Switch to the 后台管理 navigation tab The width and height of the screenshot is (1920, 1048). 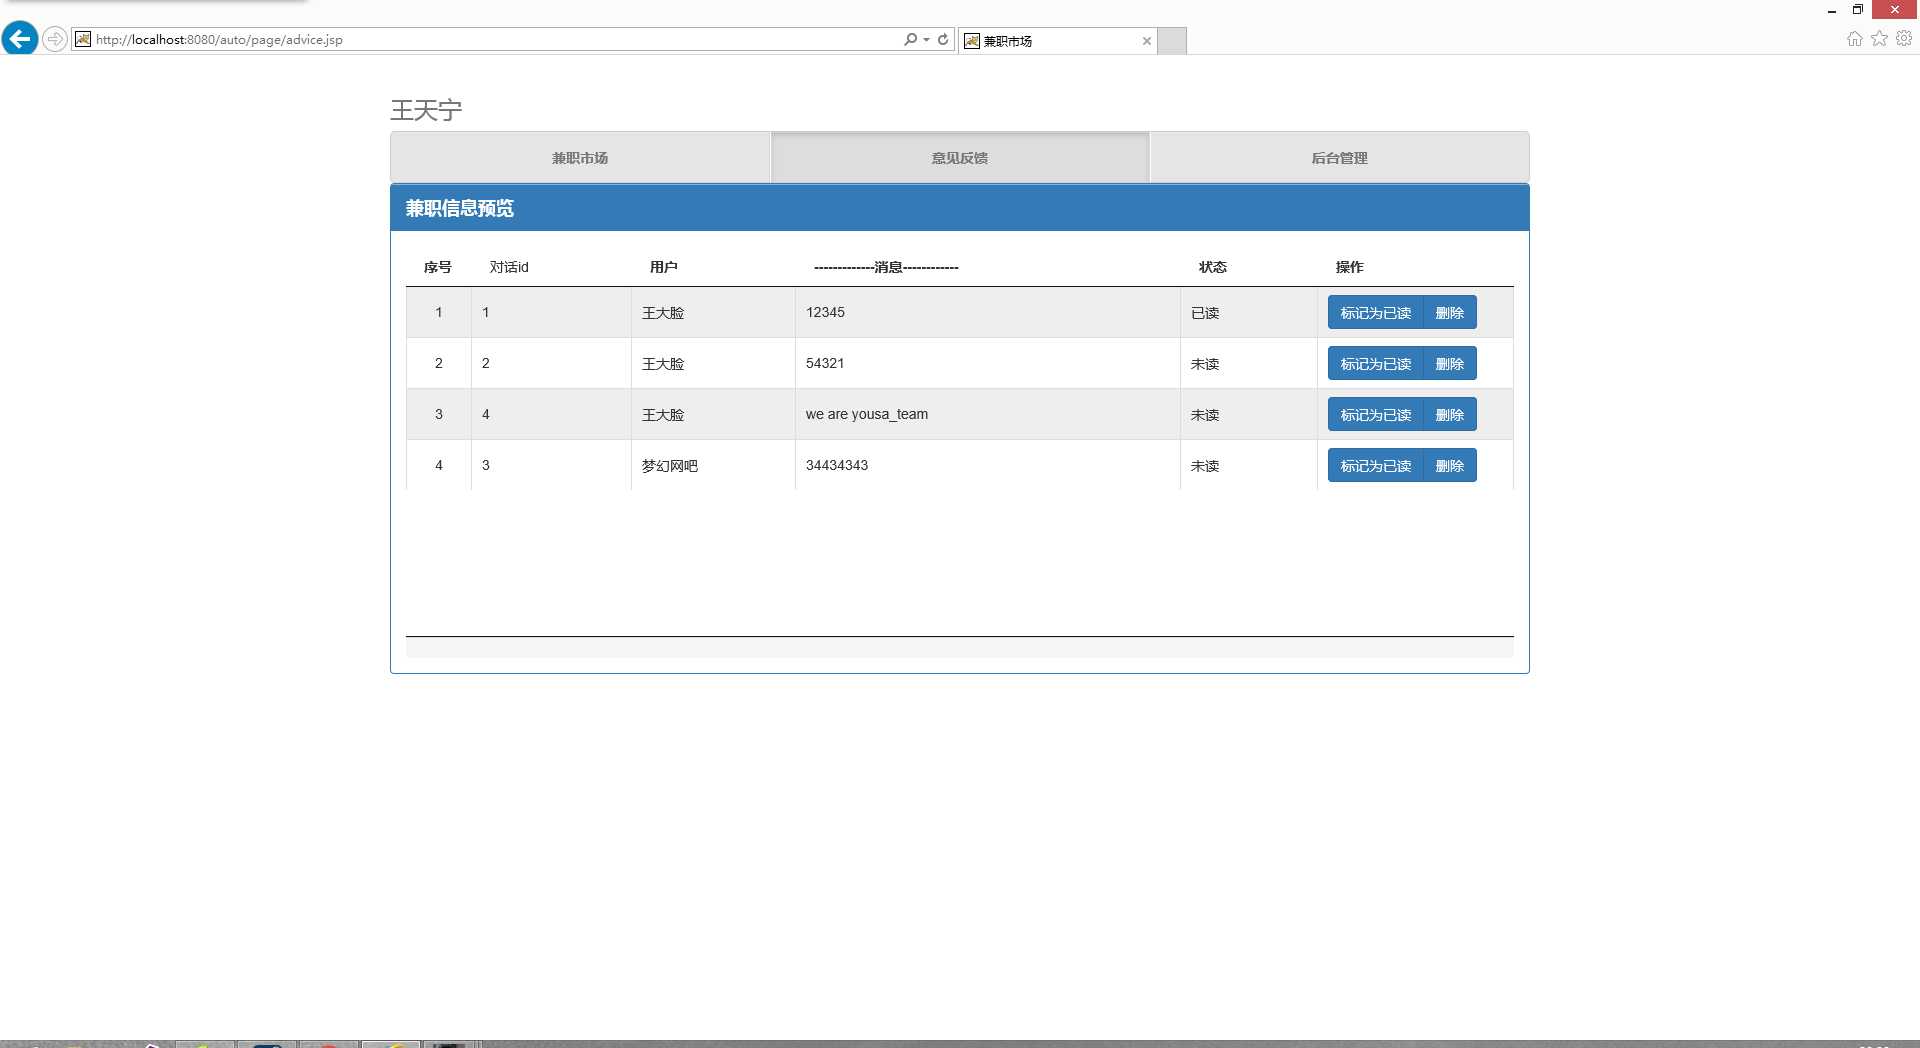pyautogui.click(x=1339, y=158)
